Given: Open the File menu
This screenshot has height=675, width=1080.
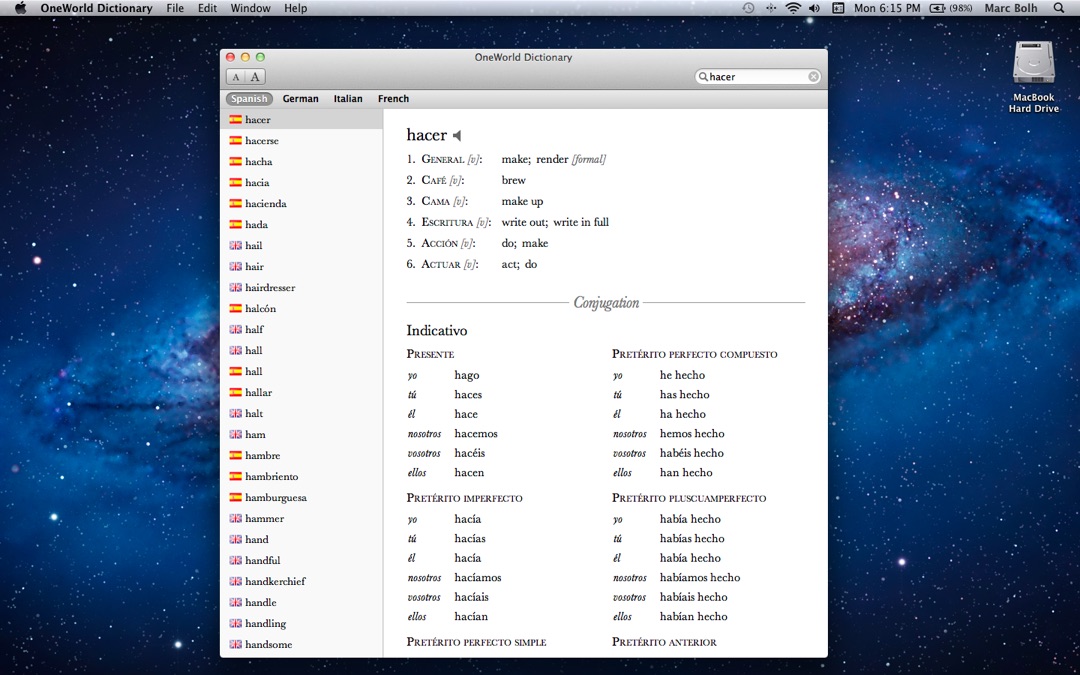Looking at the screenshot, I should tap(175, 8).
